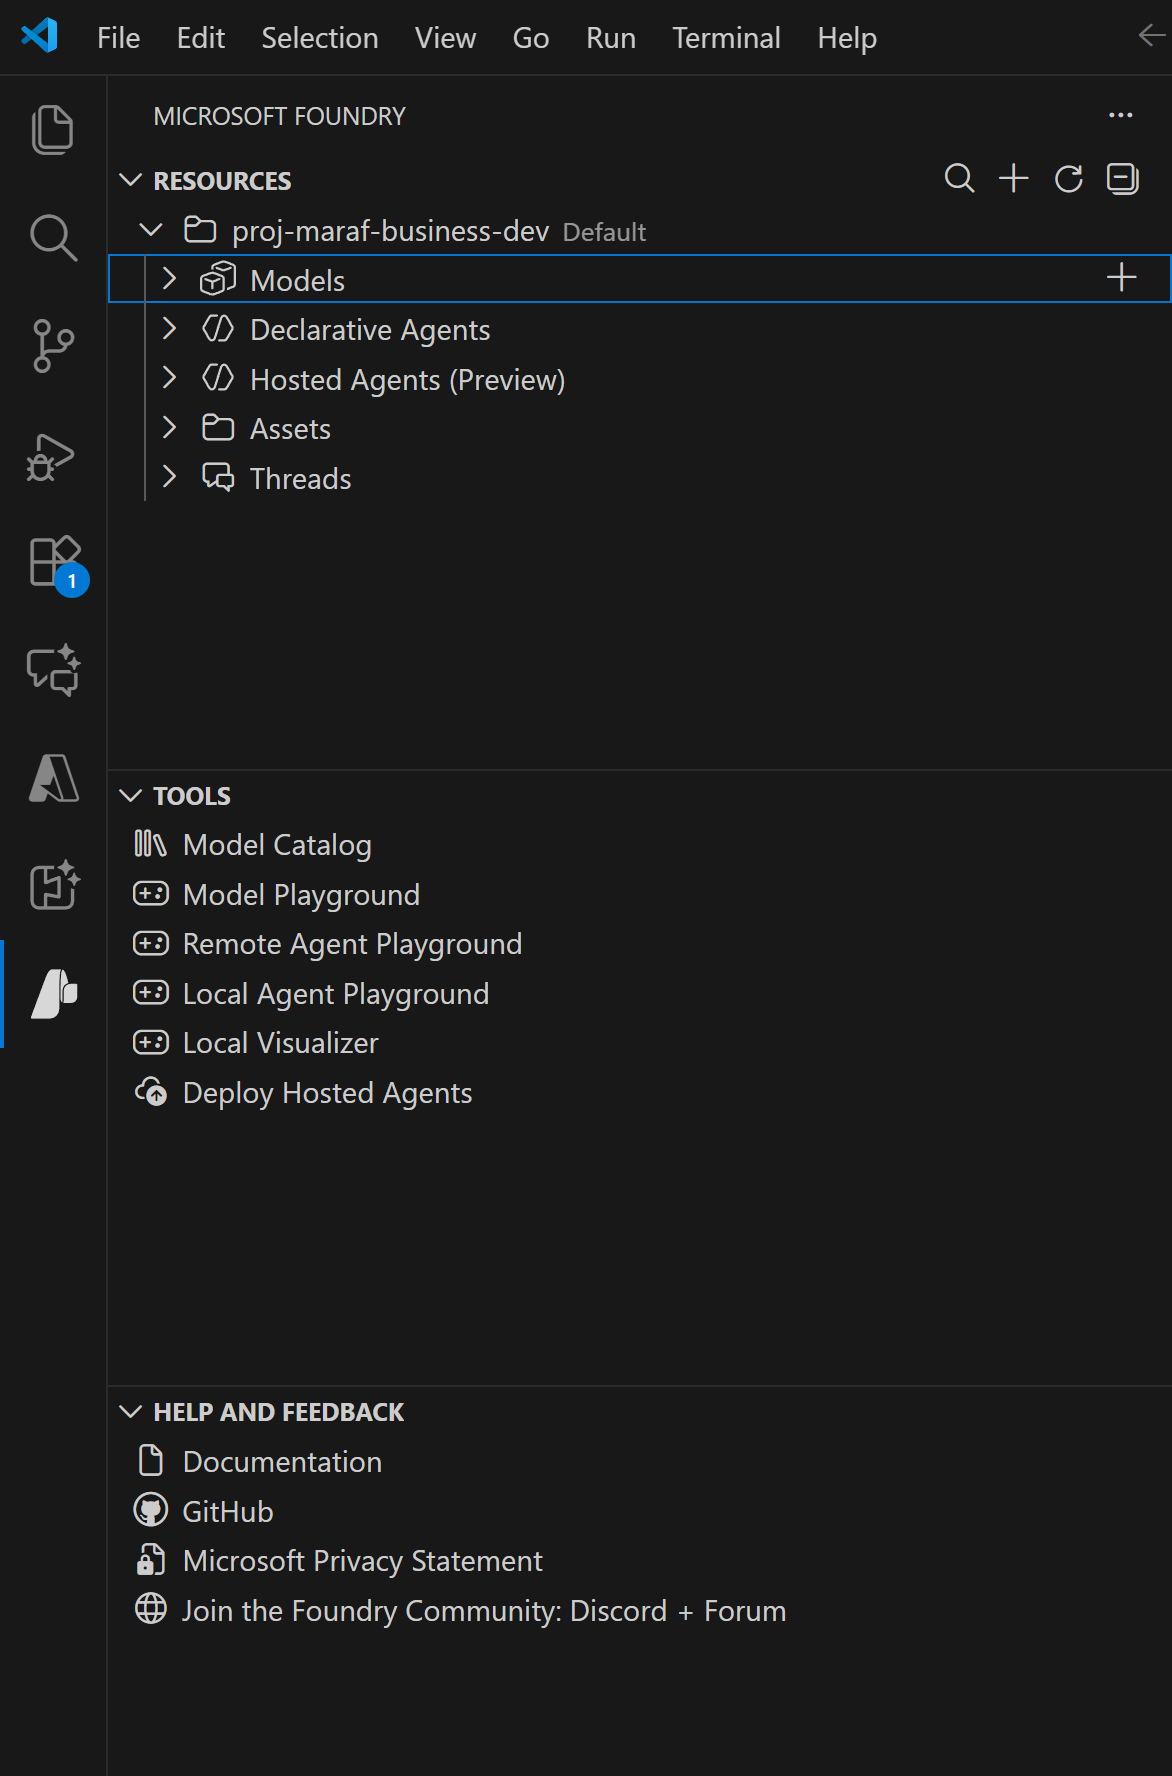Collapse the TOOLS section
Viewport: 1172px width, 1776px height.
[130, 796]
